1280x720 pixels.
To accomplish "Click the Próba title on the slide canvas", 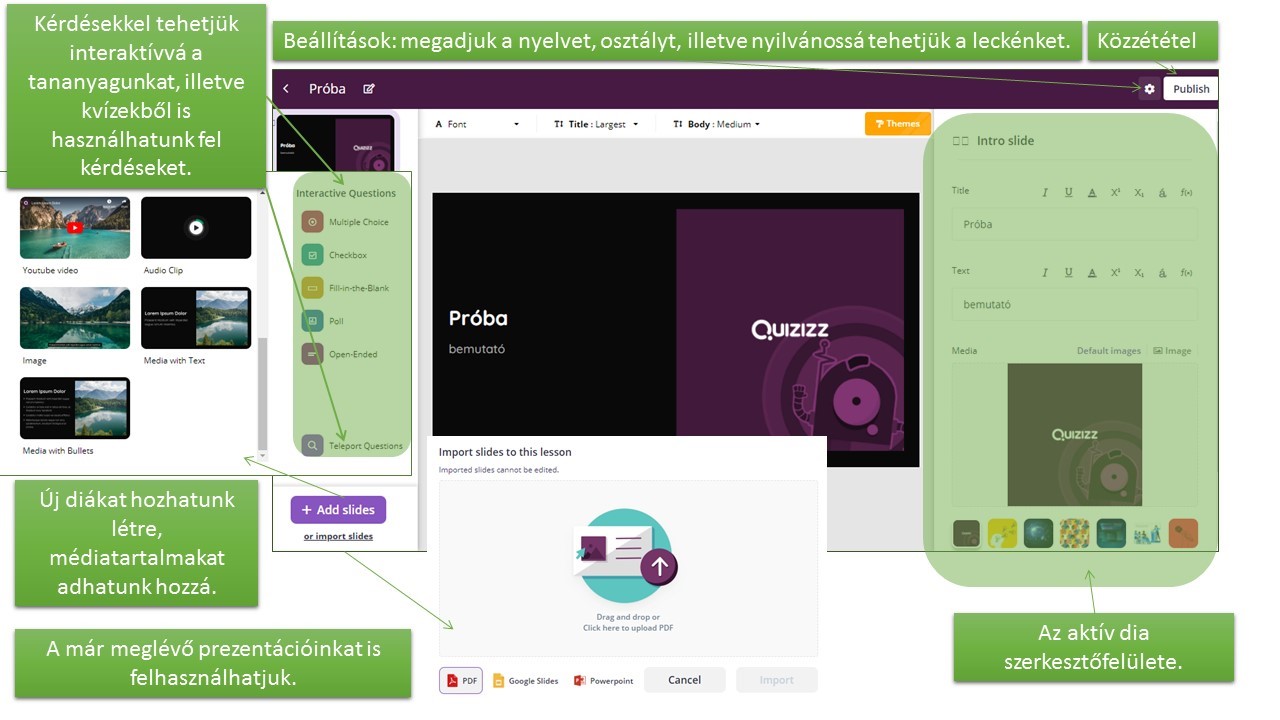I will click(x=478, y=318).
